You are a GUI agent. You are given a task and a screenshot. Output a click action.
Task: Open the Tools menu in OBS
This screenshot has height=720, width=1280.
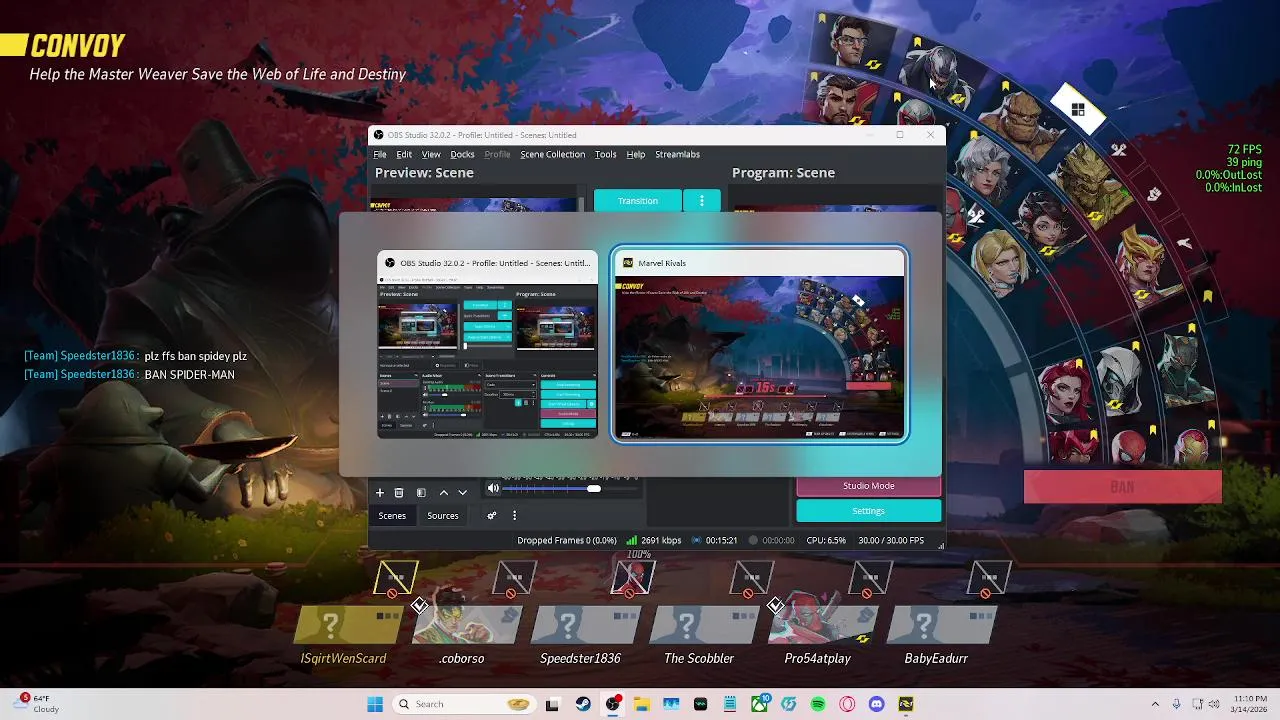click(605, 154)
